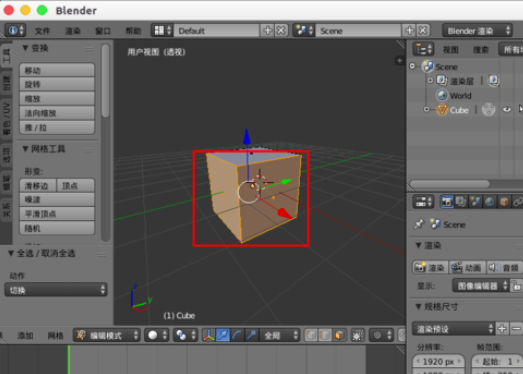The width and height of the screenshot is (523, 374).
Task: Open the 网格 menu in viewport header
Action: [55, 336]
